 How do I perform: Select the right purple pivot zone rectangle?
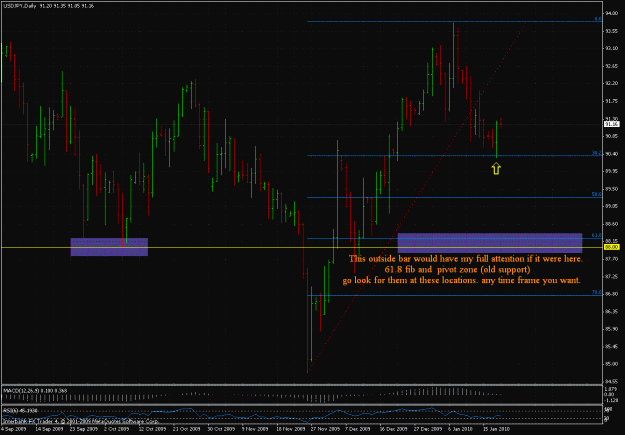point(490,243)
